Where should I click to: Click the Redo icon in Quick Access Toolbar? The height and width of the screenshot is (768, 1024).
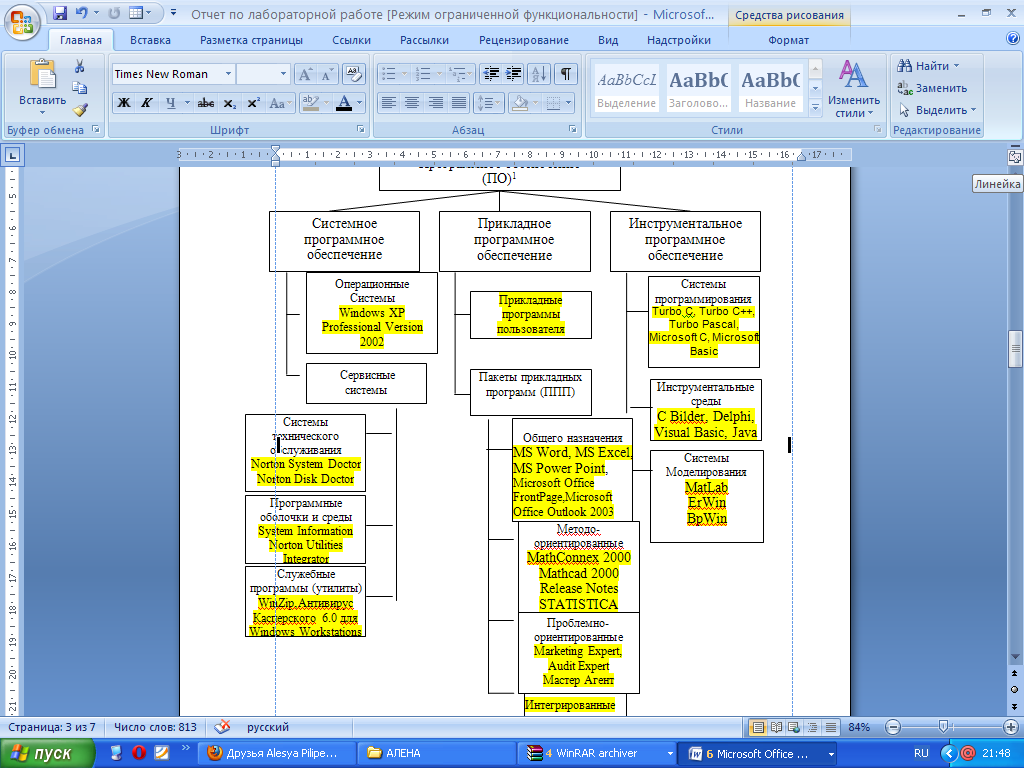click(114, 12)
